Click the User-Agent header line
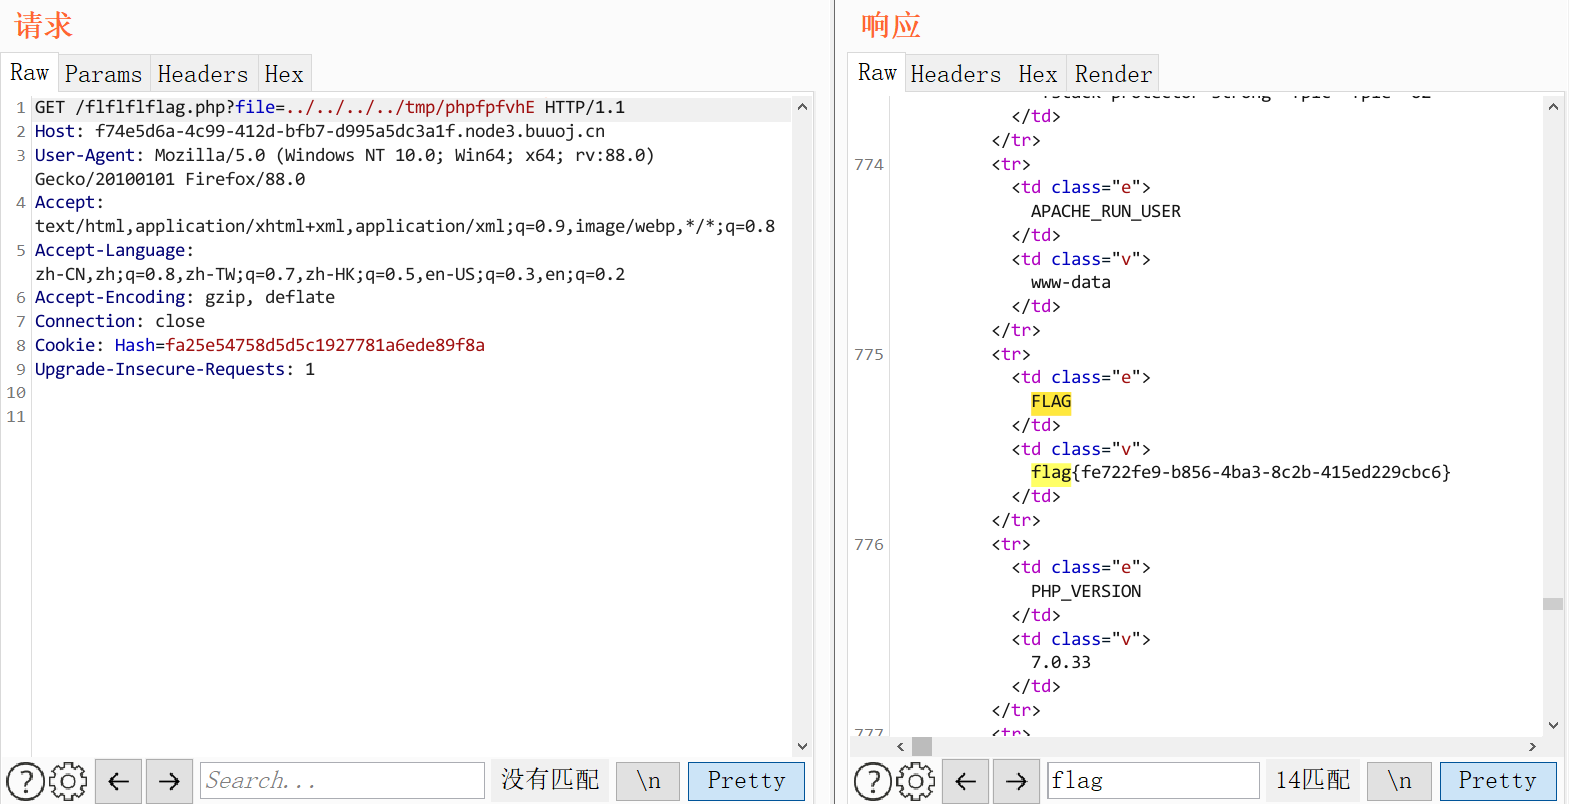 coord(345,167)
